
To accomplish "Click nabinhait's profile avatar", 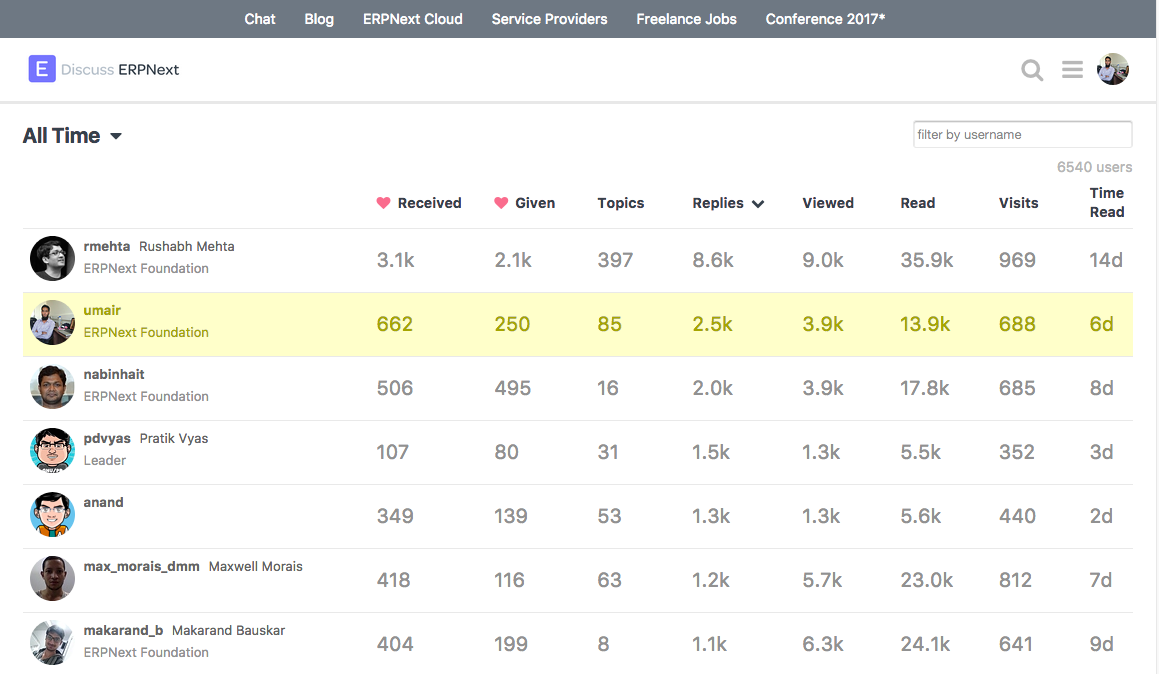I will (52, 387).
